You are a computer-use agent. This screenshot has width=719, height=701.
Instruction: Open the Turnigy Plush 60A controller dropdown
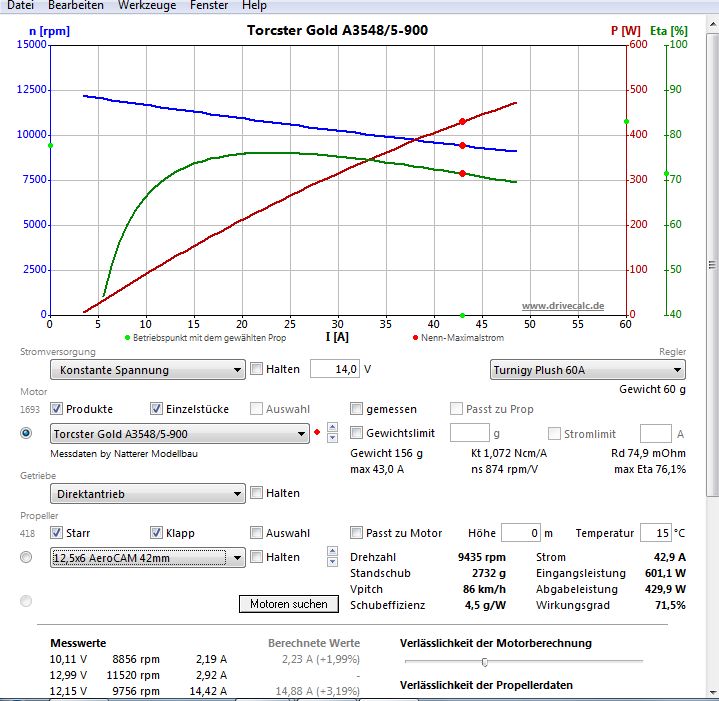[588, 370]
